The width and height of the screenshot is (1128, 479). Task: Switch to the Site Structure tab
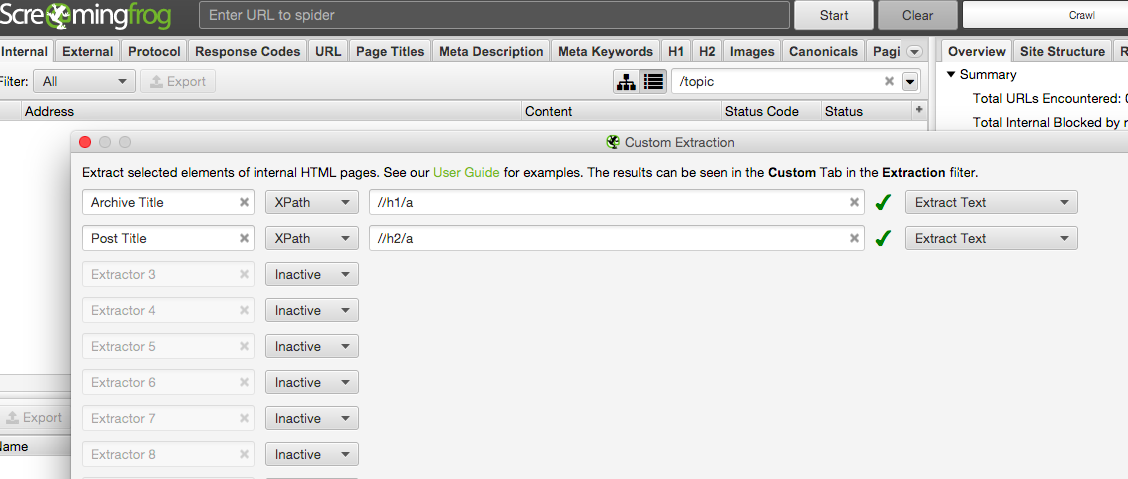[x=1062, y=51]
